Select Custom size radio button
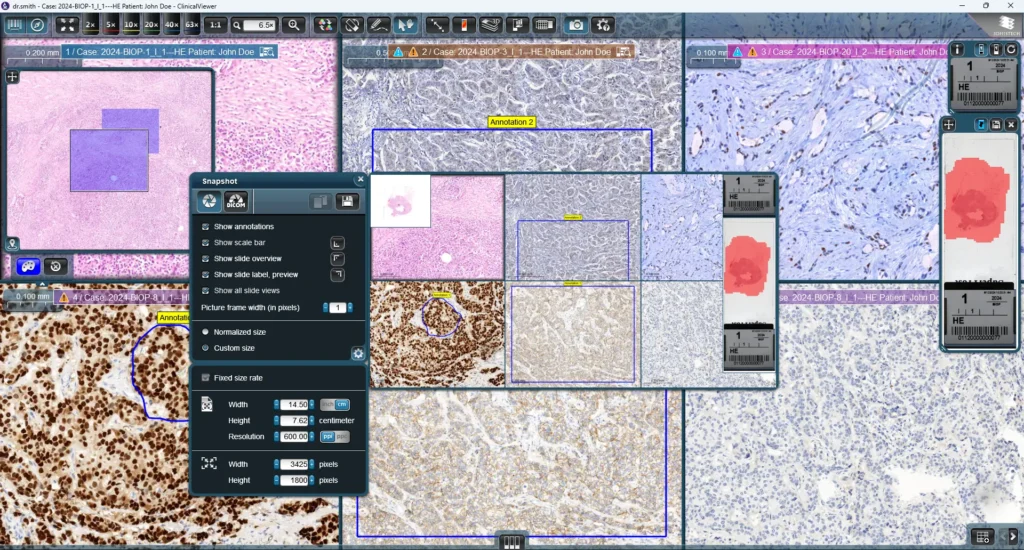This screenshot has height=550, width=1024. click(x=206, y=348)
